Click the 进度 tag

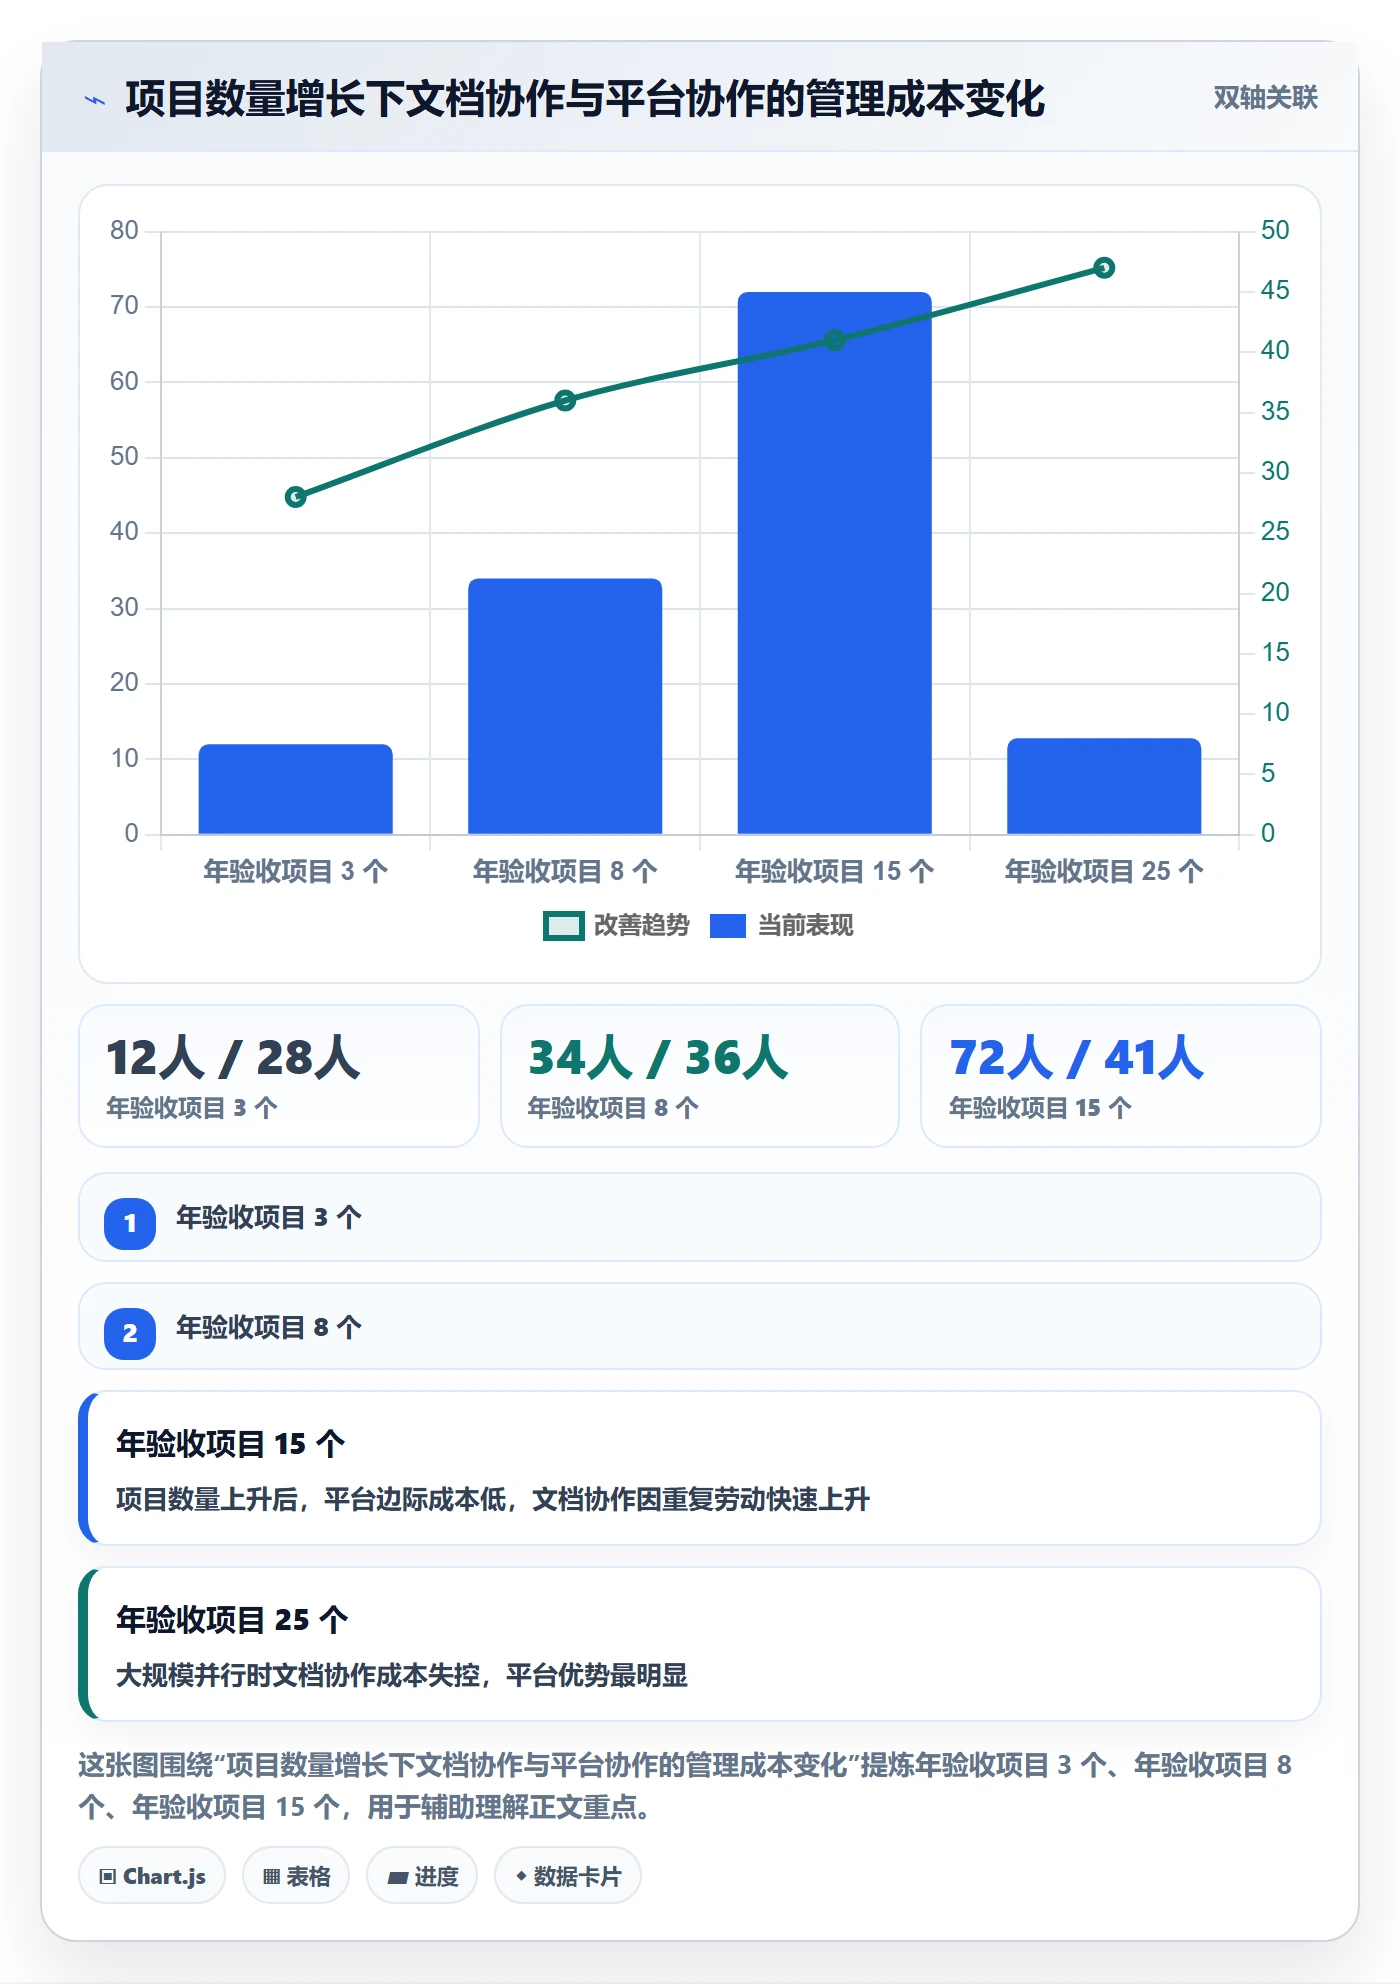pos(422,1876)
